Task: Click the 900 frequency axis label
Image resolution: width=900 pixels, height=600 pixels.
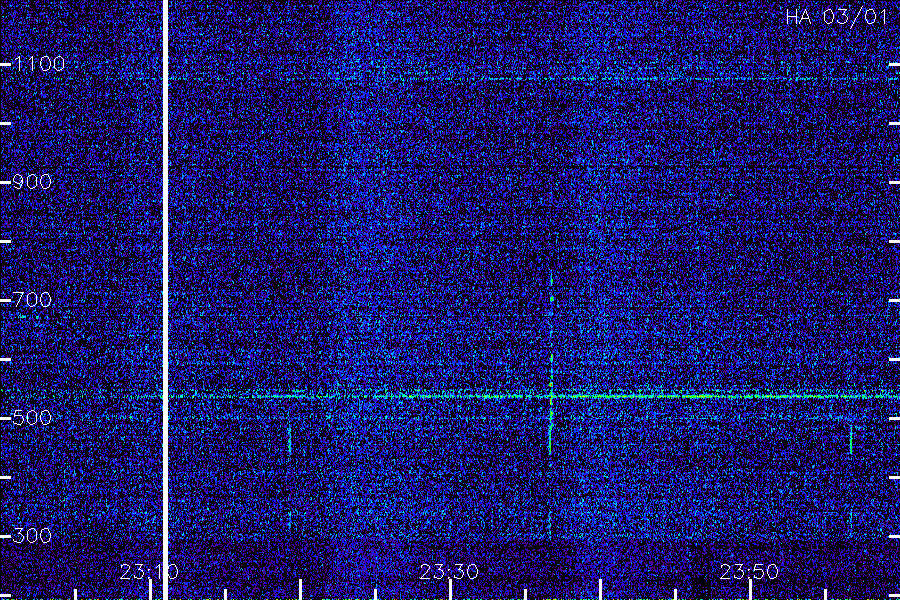Action: [x=32, y=182]
